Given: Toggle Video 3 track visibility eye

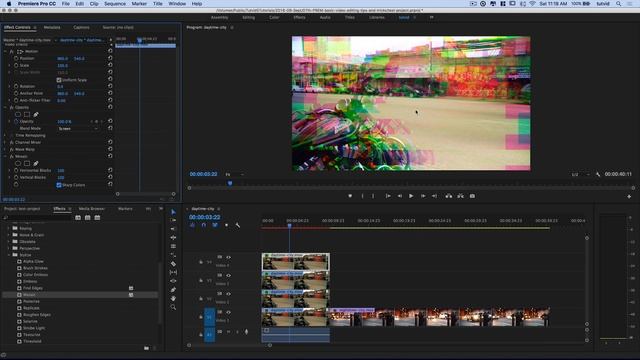Looking at the screenshot, I should 229,276.
